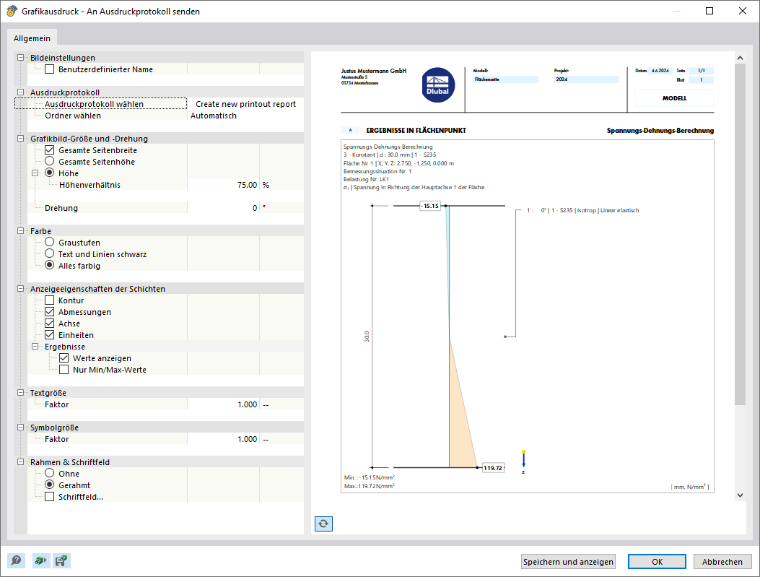Toggle Abmessungen checkbox
The width and height of the screenshot is (760, 577).
(x=49, y=312)
